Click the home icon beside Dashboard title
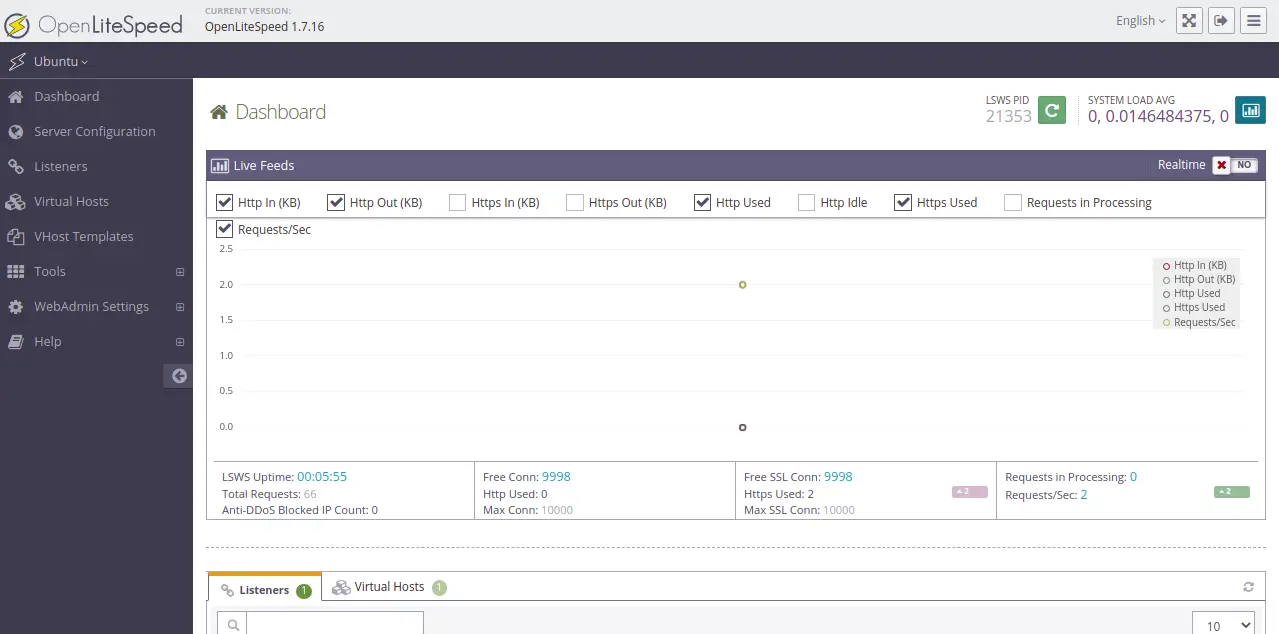Viewport: 1279px width, 634px height. (218, 113)
